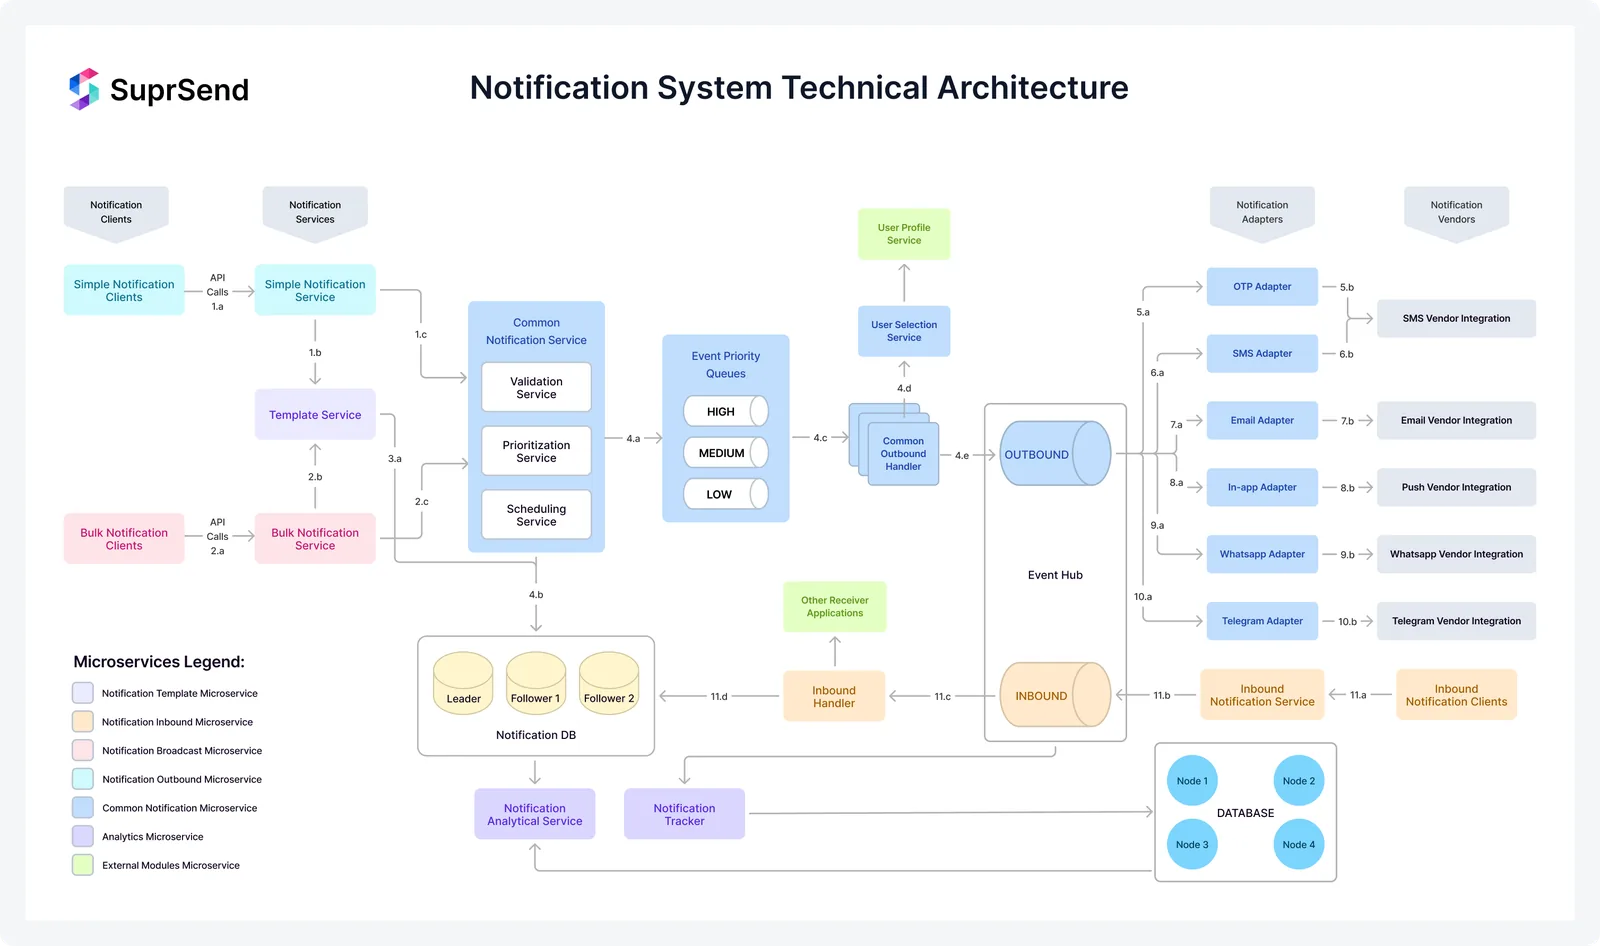Click the Notification Clients column header

[116, 214]
